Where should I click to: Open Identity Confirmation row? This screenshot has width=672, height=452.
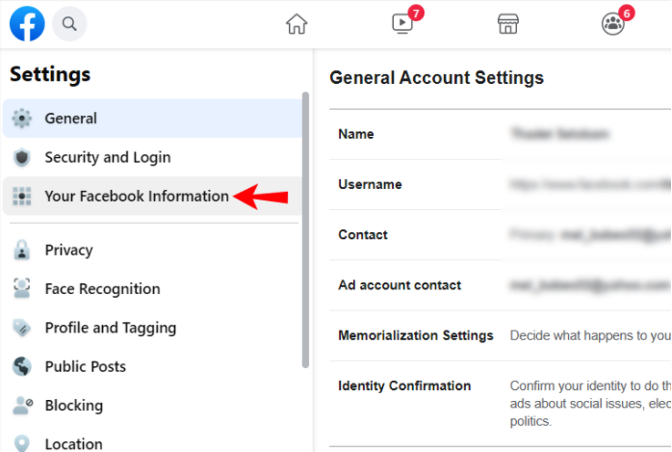coord(500,403)
